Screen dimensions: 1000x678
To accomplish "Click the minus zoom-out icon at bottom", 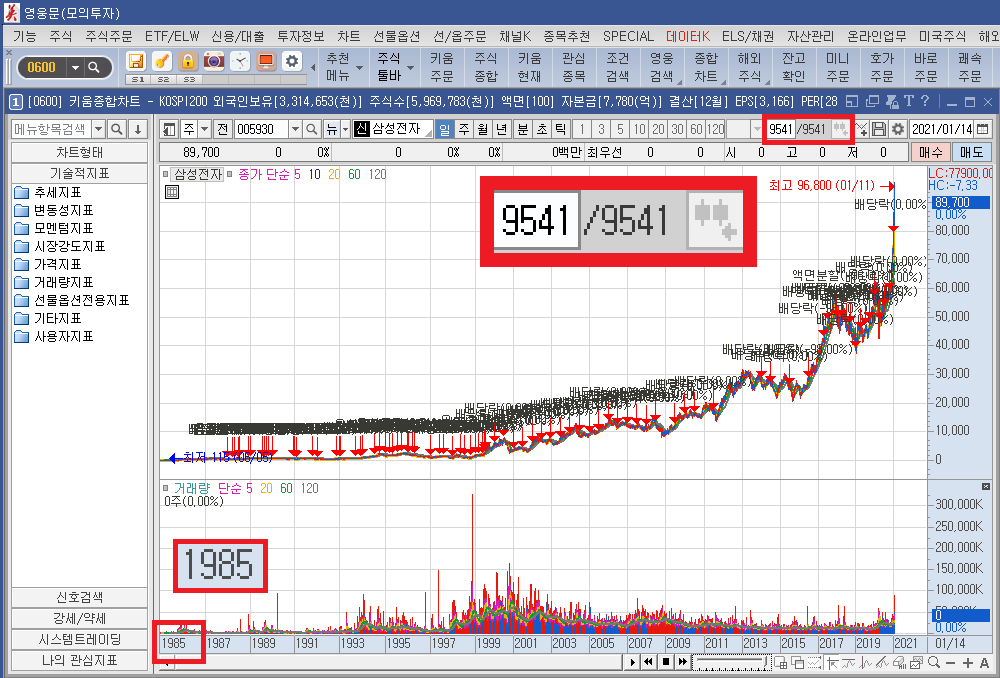I will pyautogui.click(x=950, y=663).
